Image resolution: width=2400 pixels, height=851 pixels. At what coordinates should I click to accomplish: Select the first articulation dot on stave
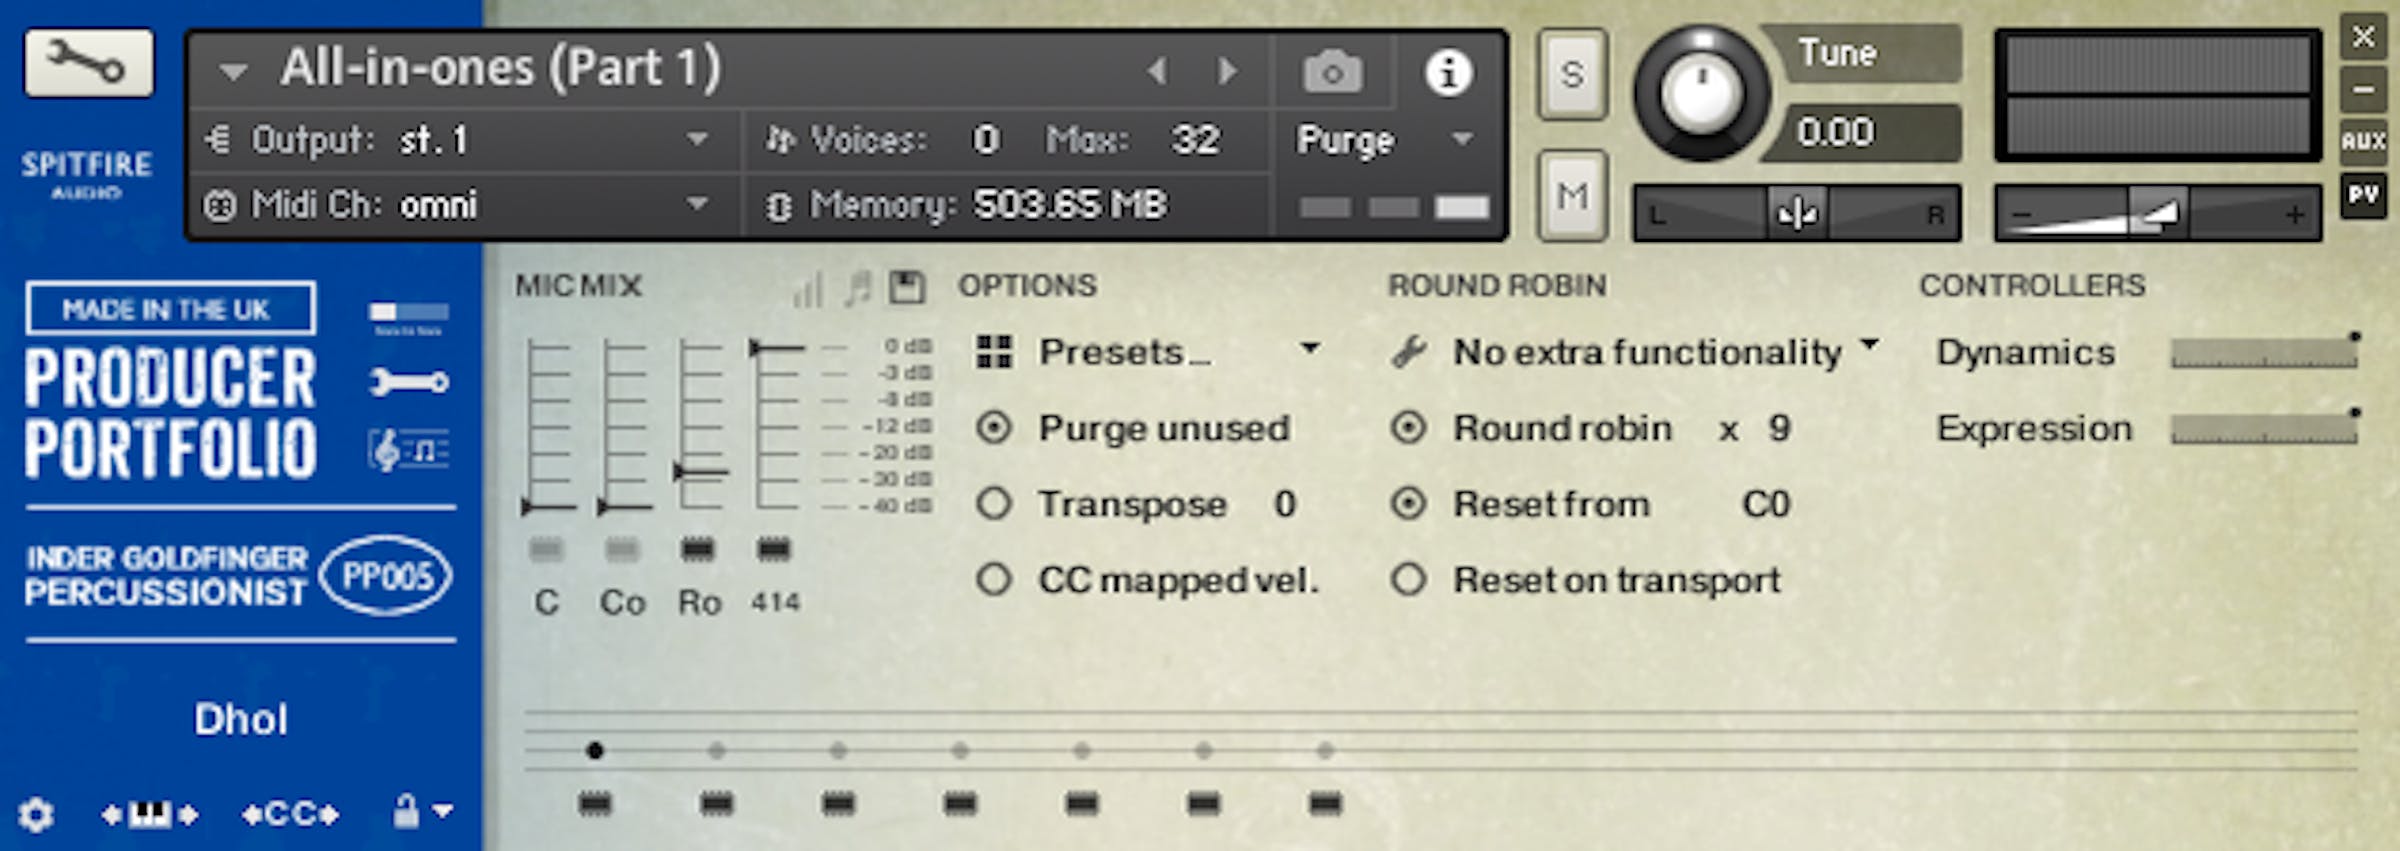[x=595, y=750]
